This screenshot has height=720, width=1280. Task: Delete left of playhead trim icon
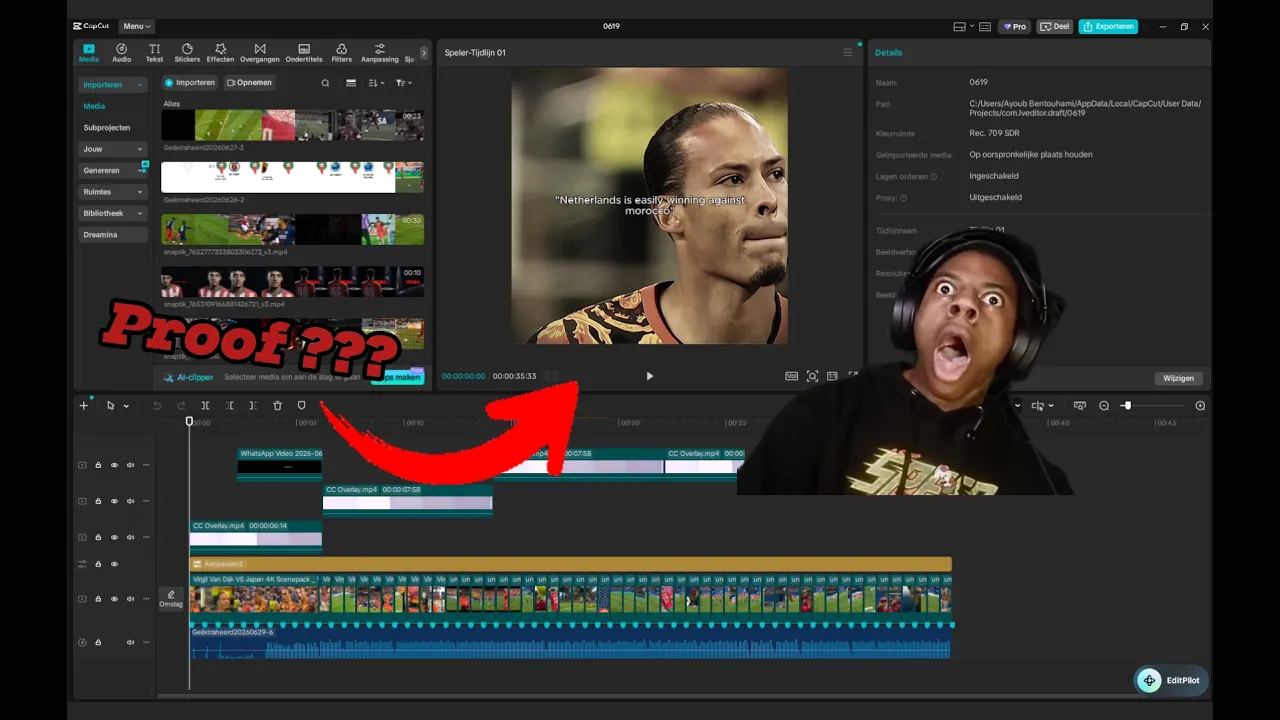click(229, 406)
